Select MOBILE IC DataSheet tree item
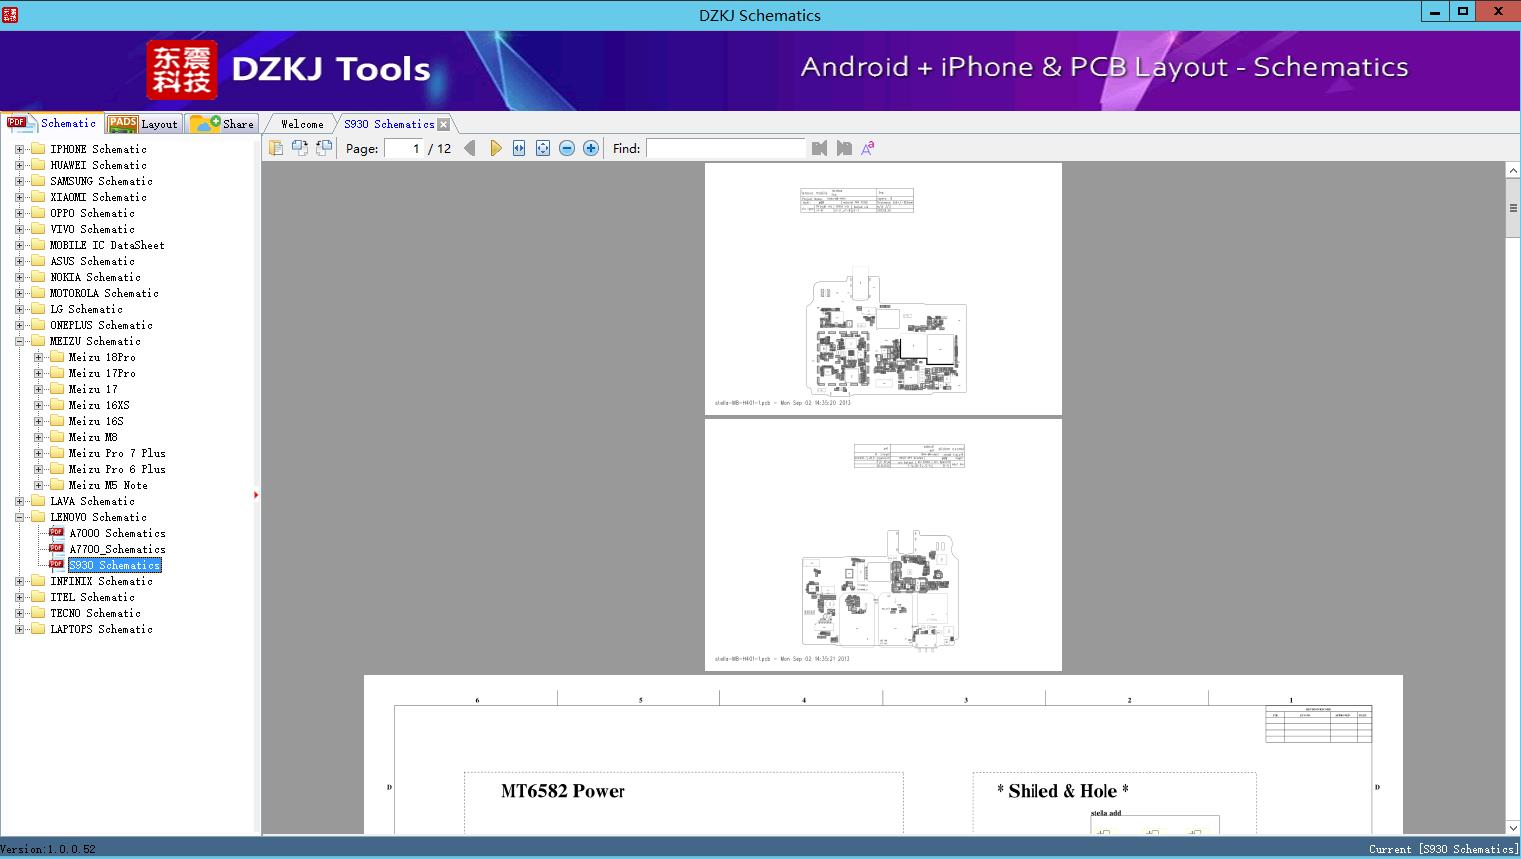The height and width of the screenshot is (859, 1521). click(x=107, y=245)
